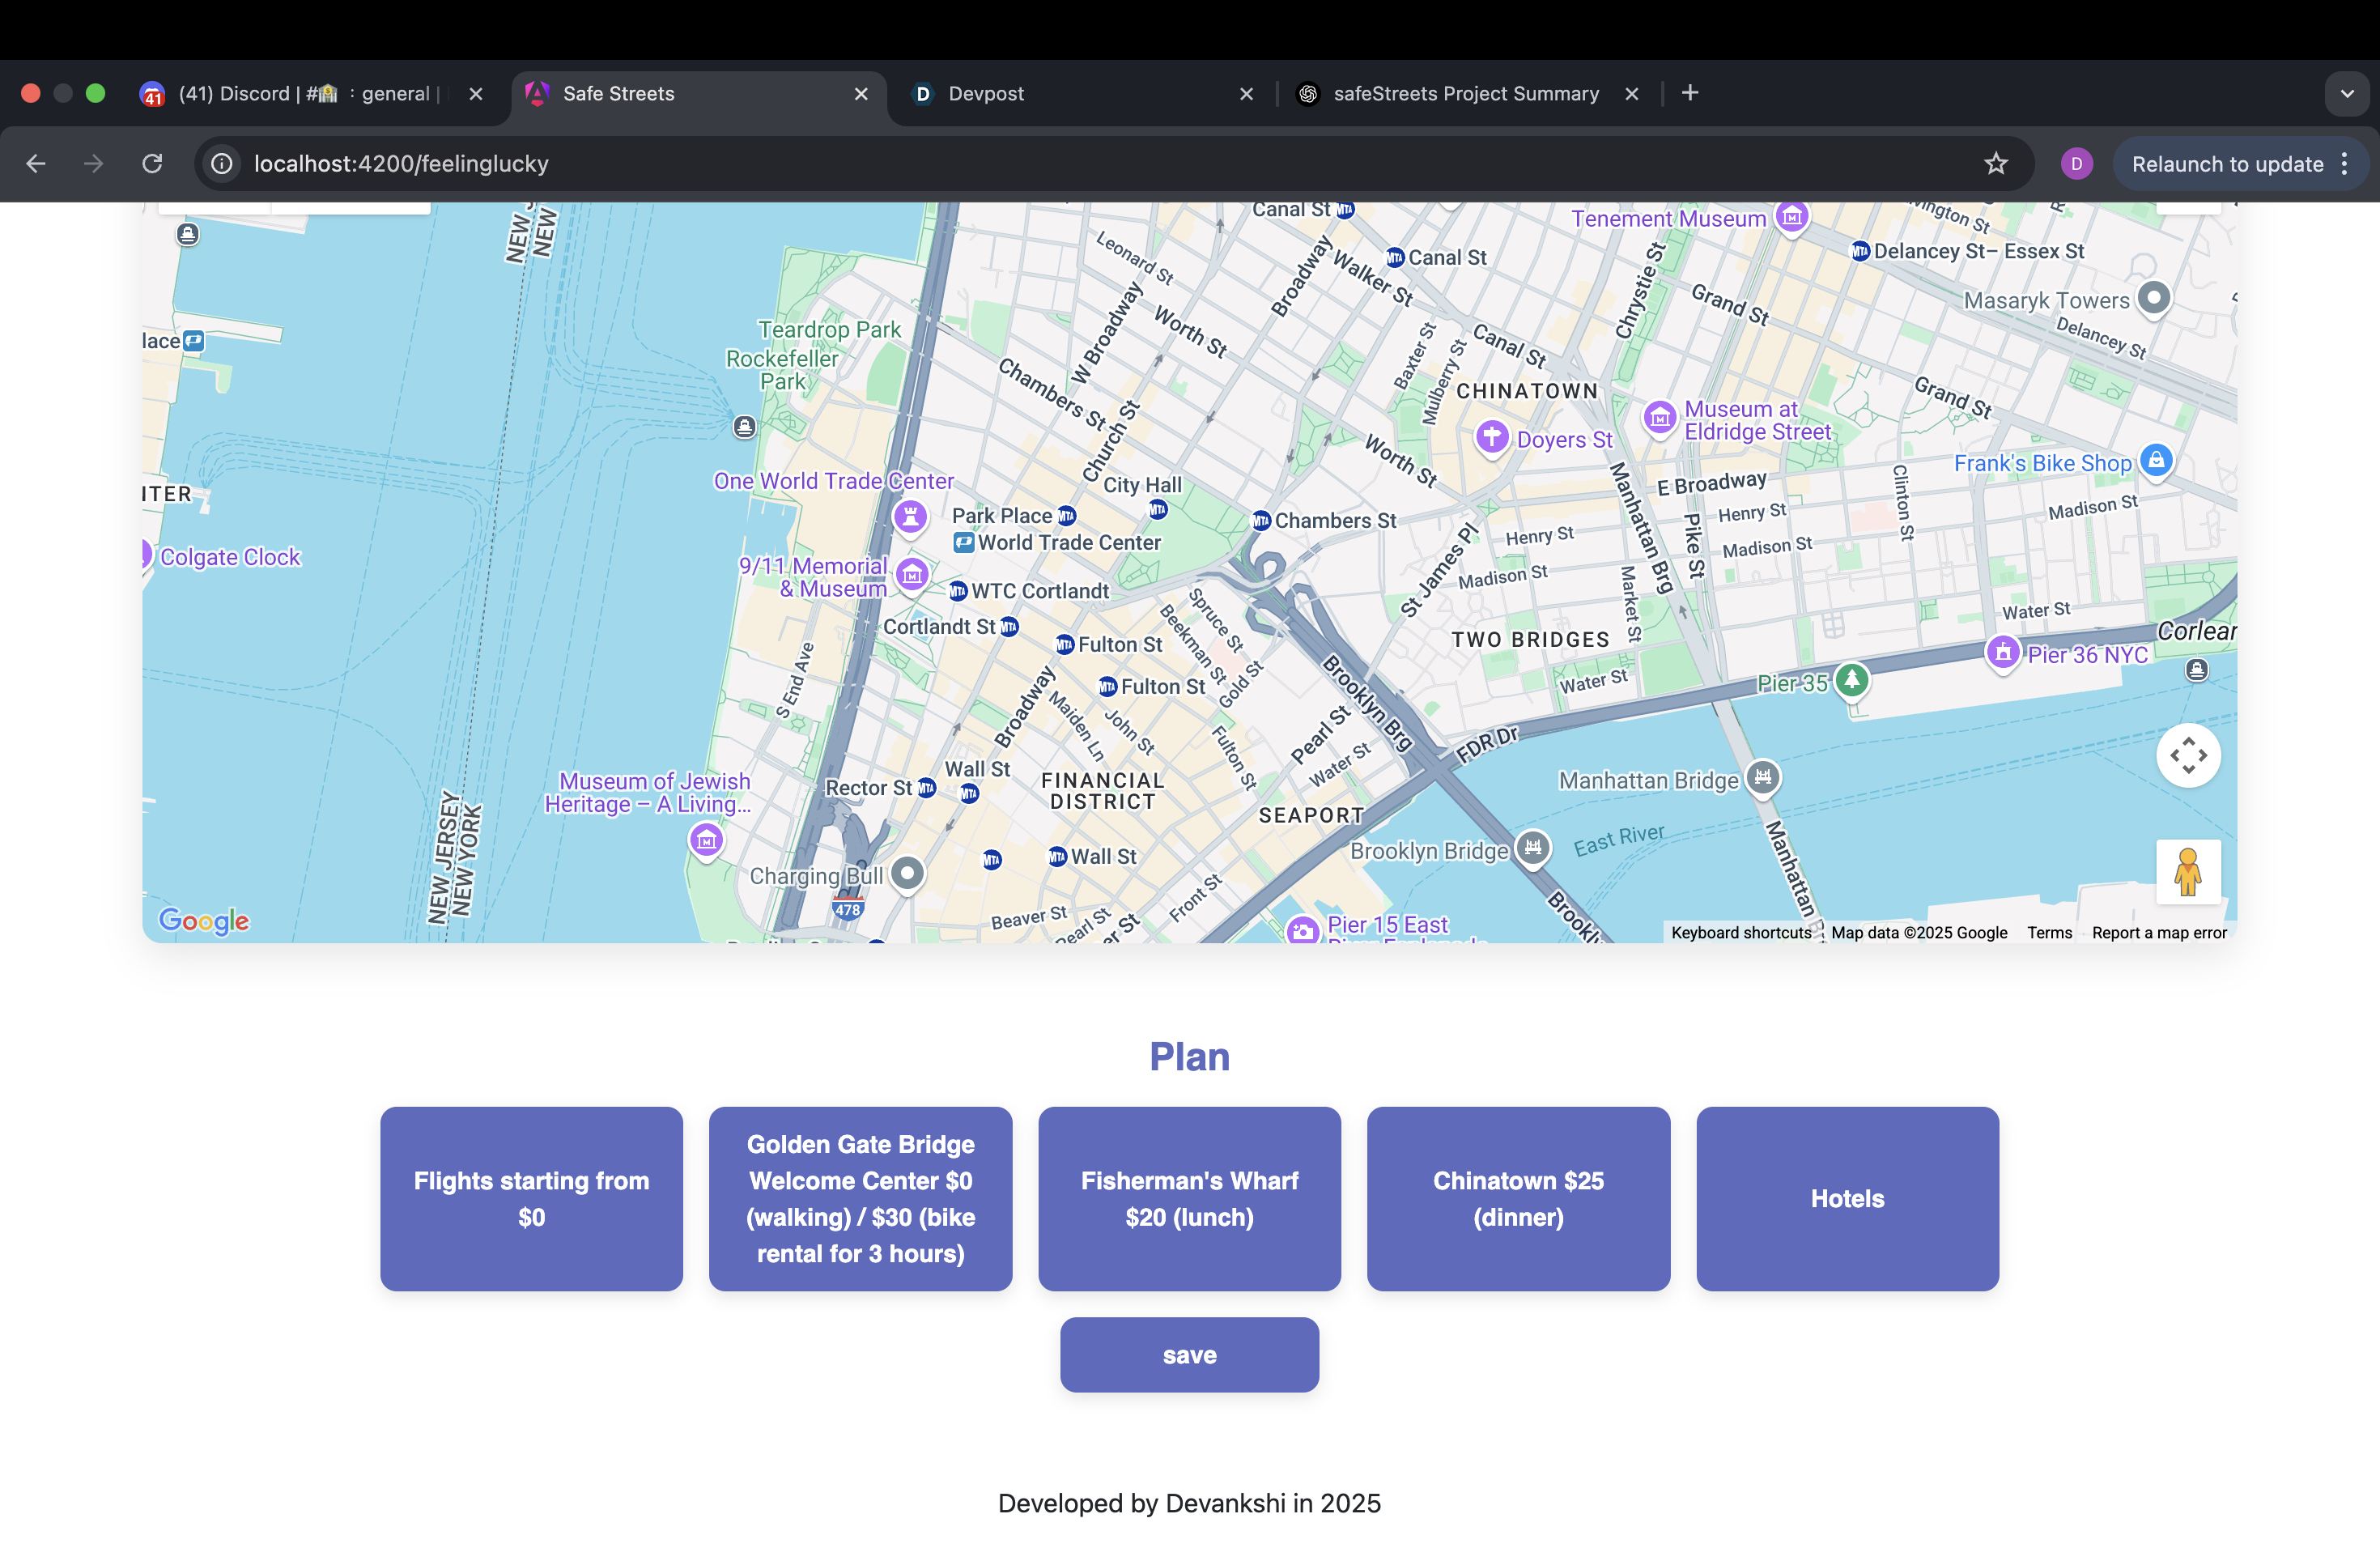Click the Museum at Eldridge Street marker
The image size is (2380, 1548).
(1660, 417)
